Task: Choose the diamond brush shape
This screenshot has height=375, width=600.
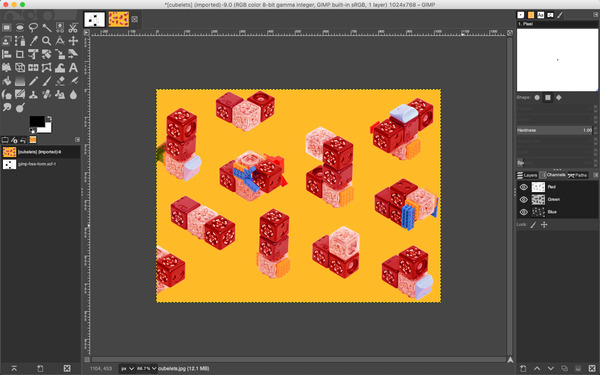Action: tap(559, 98)
